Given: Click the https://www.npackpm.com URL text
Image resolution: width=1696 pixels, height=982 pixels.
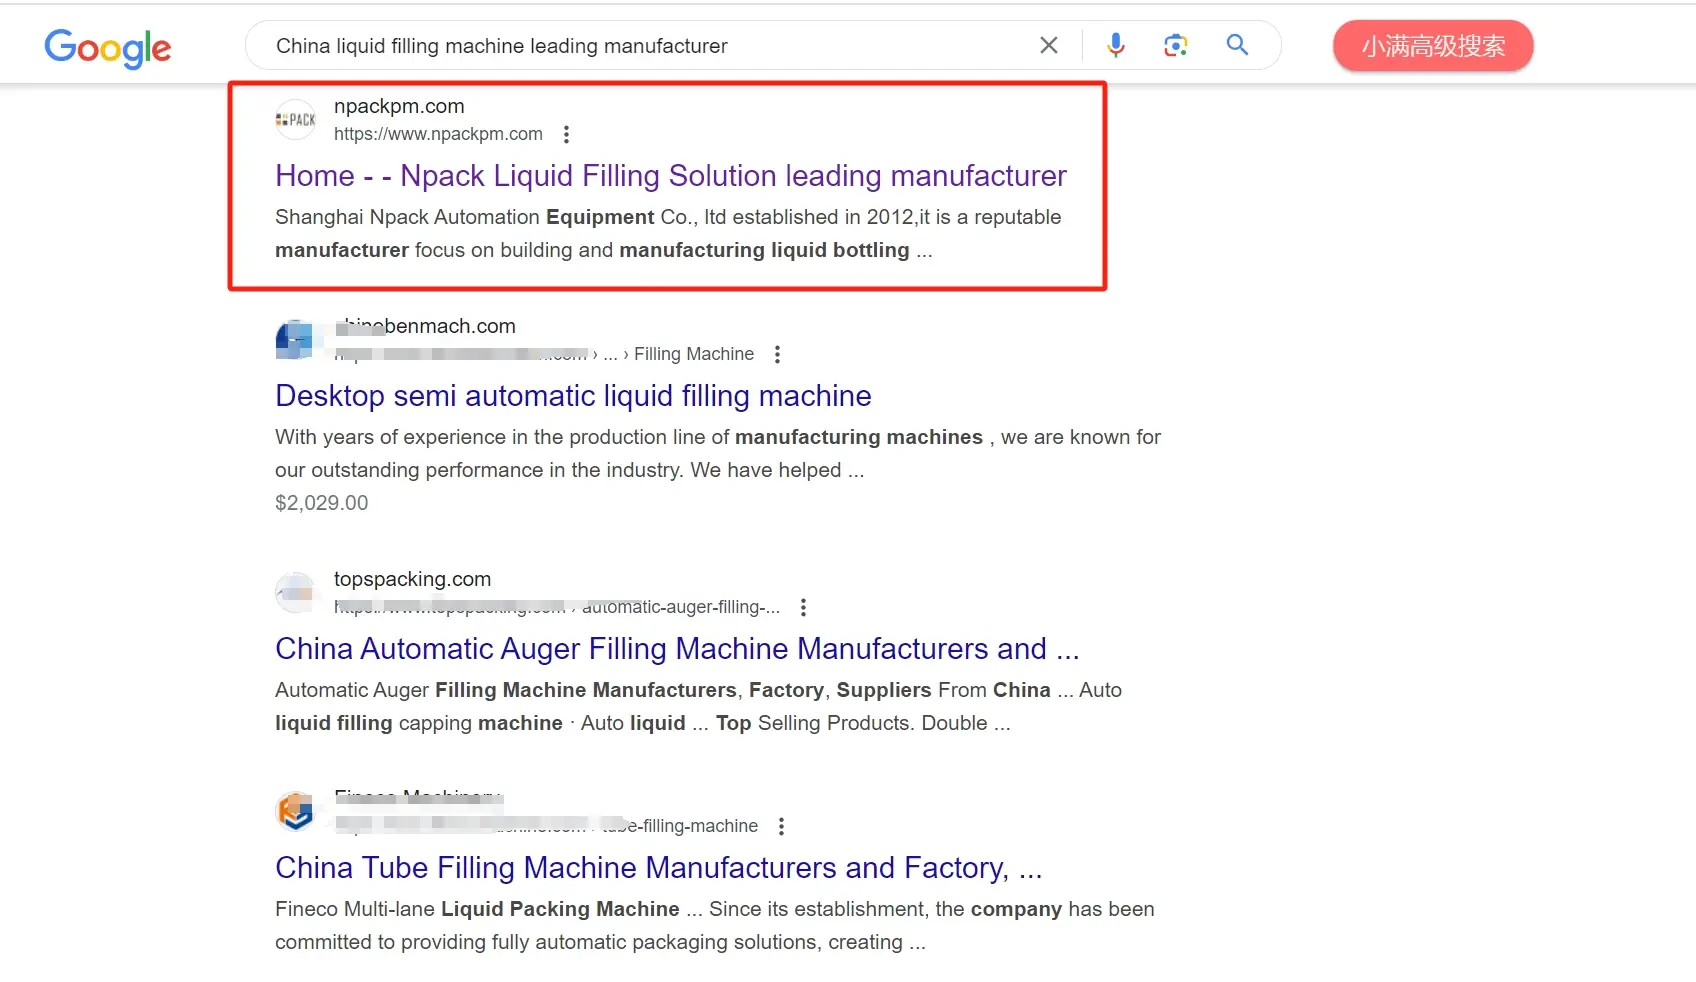Looking at the screenshot, I should 438,134.
